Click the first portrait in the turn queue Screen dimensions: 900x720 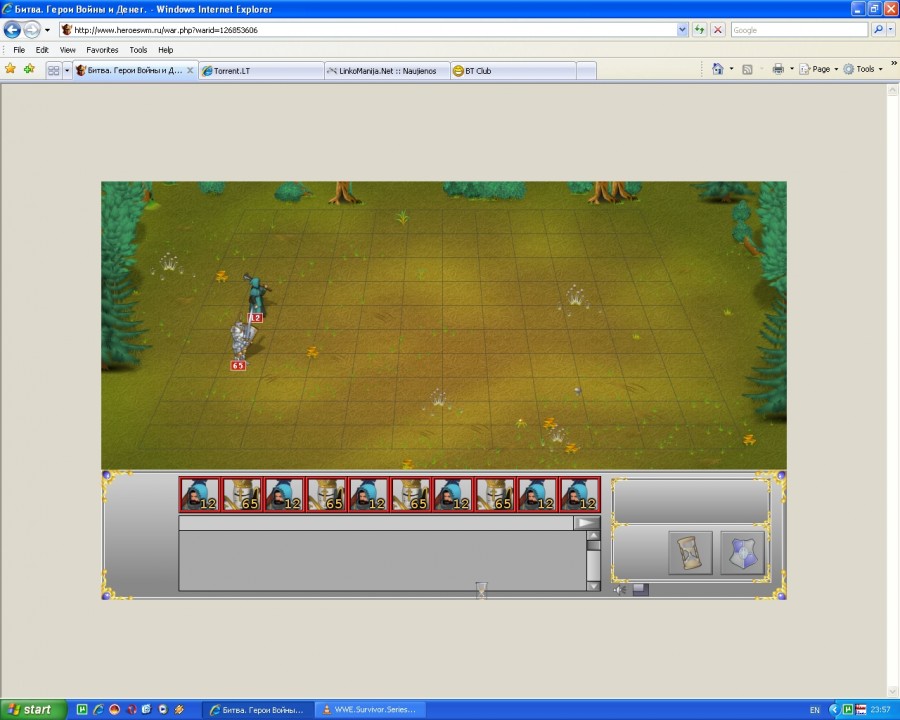pyautogui.click(x=200, y=494)
